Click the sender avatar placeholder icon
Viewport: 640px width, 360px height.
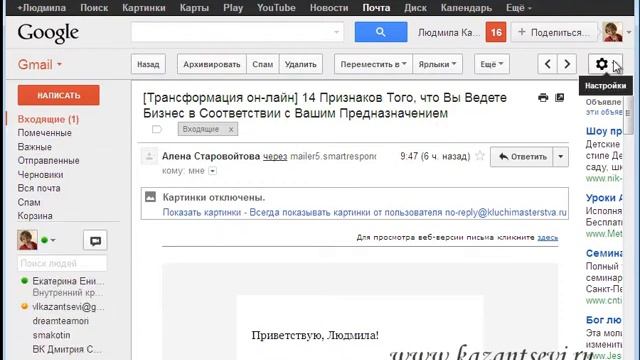click(149, 157)
